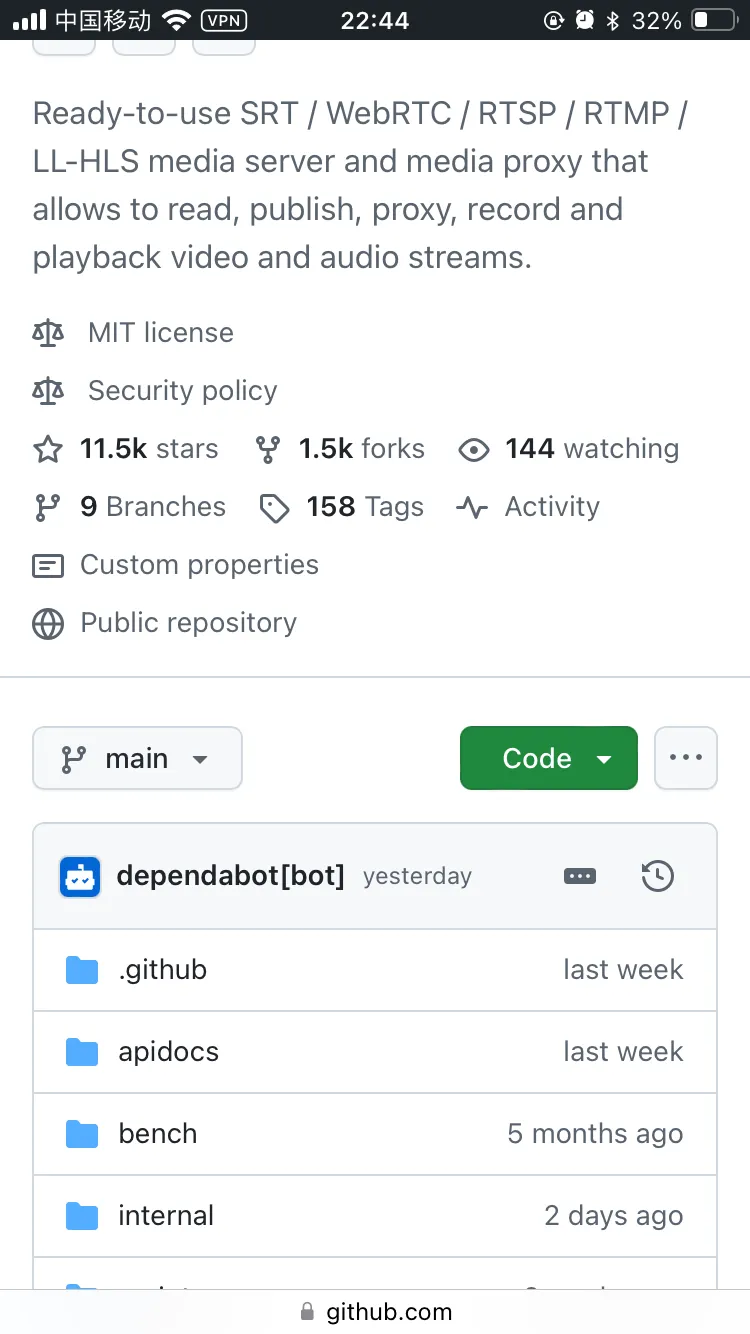The height and width of the screenshot is (1334, 750).
Task: Open the internal folder
Action: tap(166, 1216)
